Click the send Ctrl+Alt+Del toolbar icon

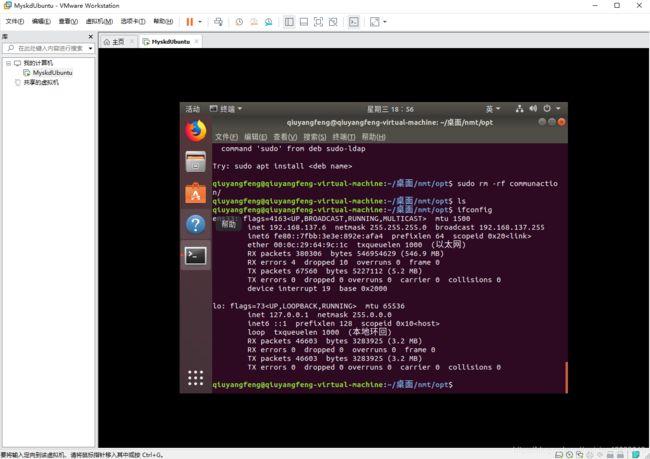point(218,22)
